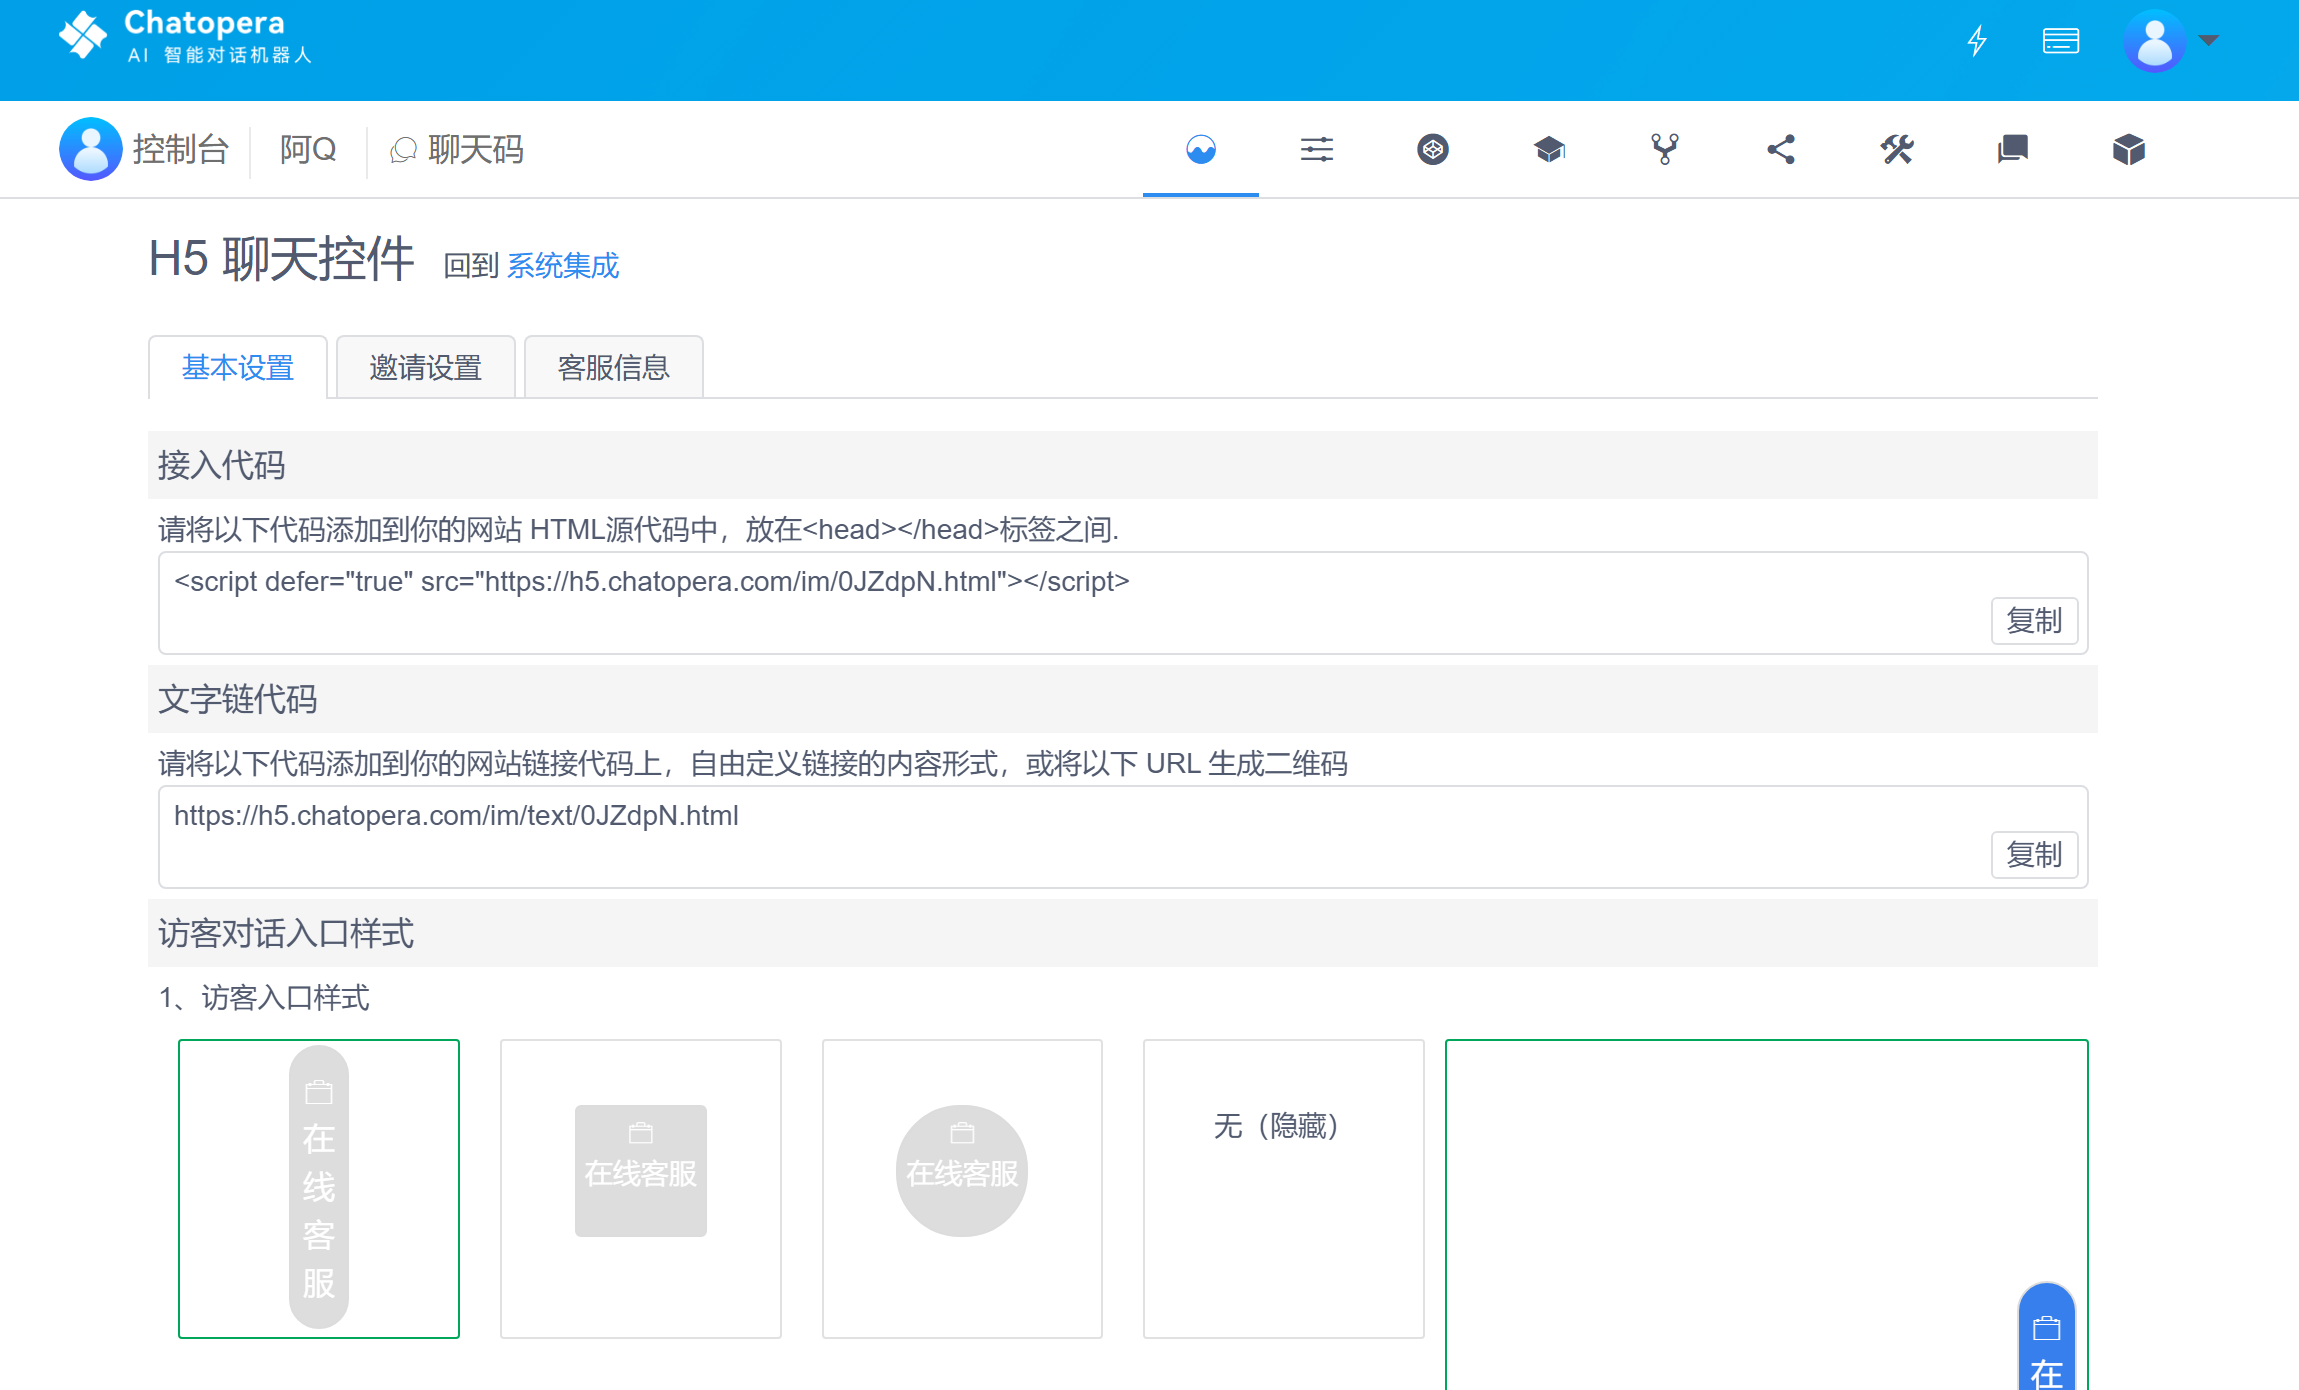This screenshot has height=1390, width=2299.
Task: Select the blue wave overview nav icon
Action: click(x=1201, y=150)
